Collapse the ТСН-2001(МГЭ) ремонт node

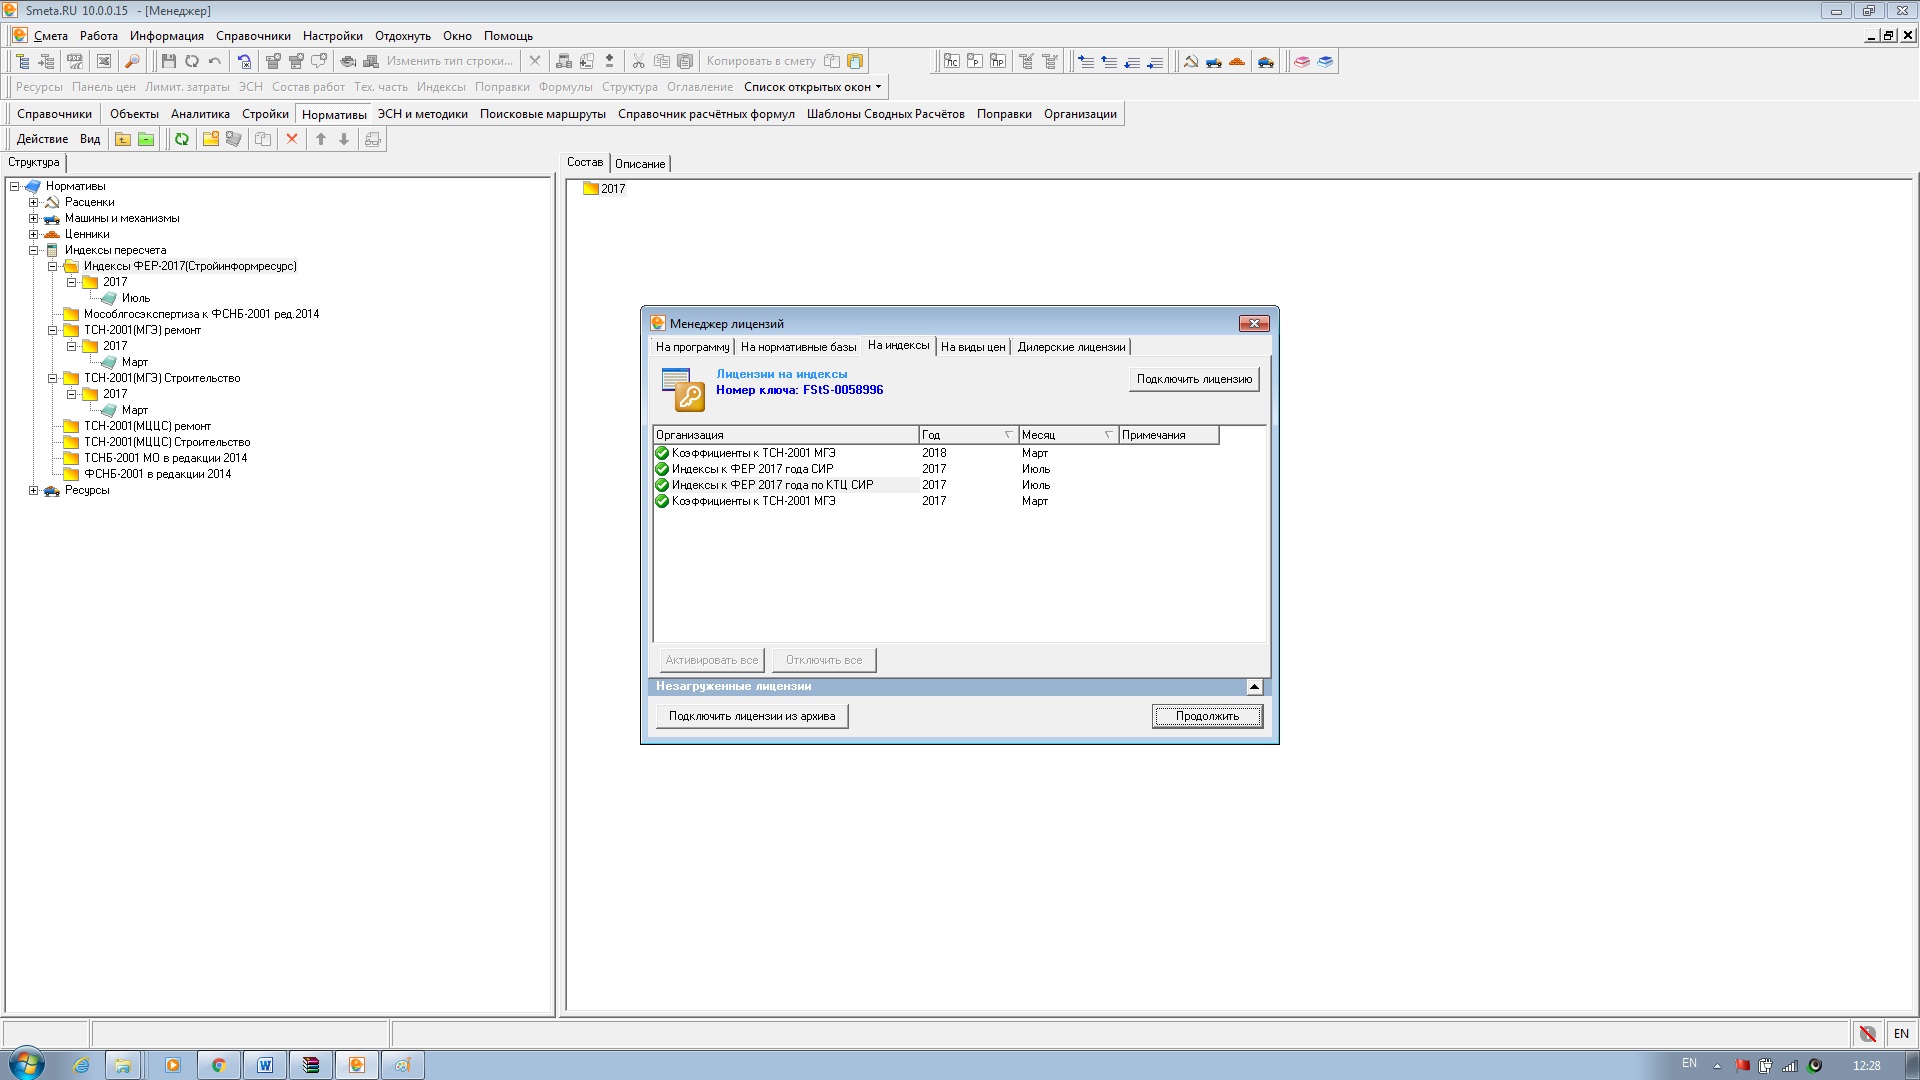pyautogui.click(x=53, y=330)
